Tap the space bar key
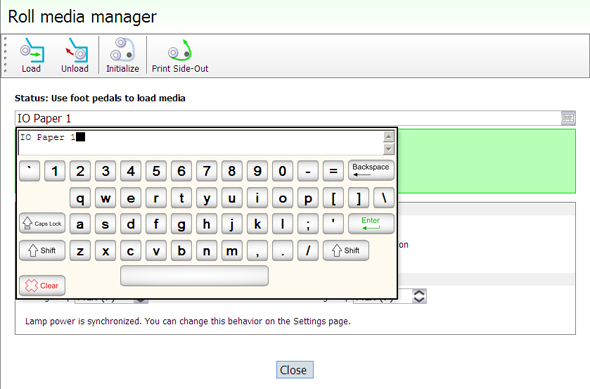This screenshot has height=389, width=590. pos(194,276)
